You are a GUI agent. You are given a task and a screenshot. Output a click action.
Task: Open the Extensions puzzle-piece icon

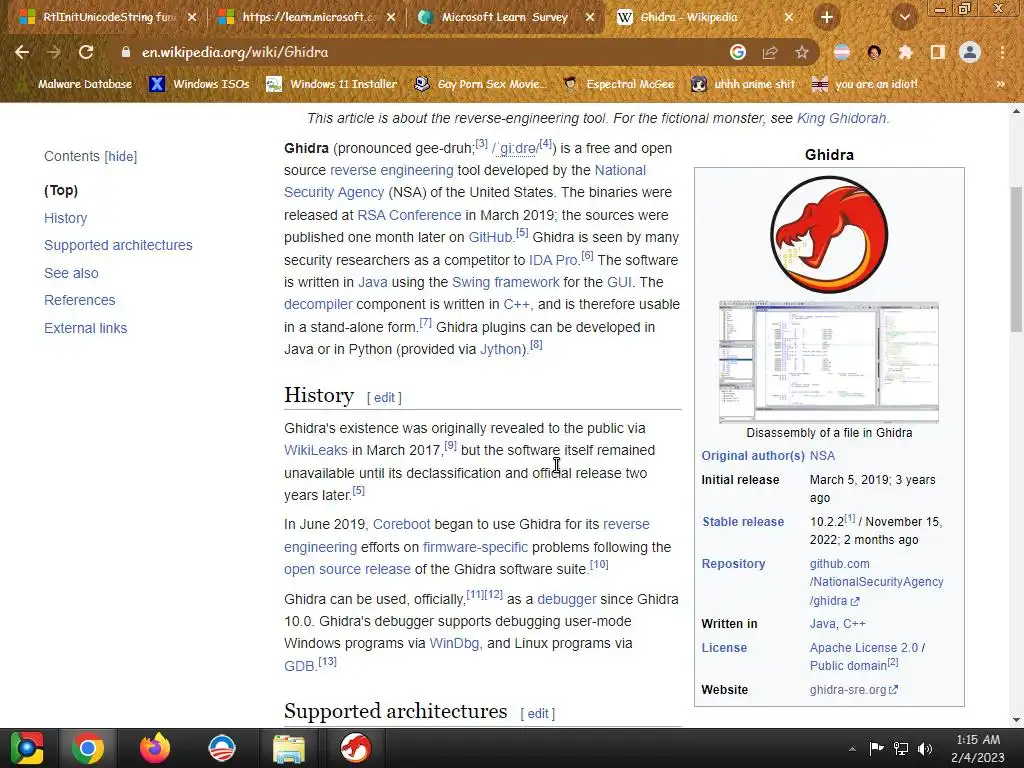[x=905, y=52]
